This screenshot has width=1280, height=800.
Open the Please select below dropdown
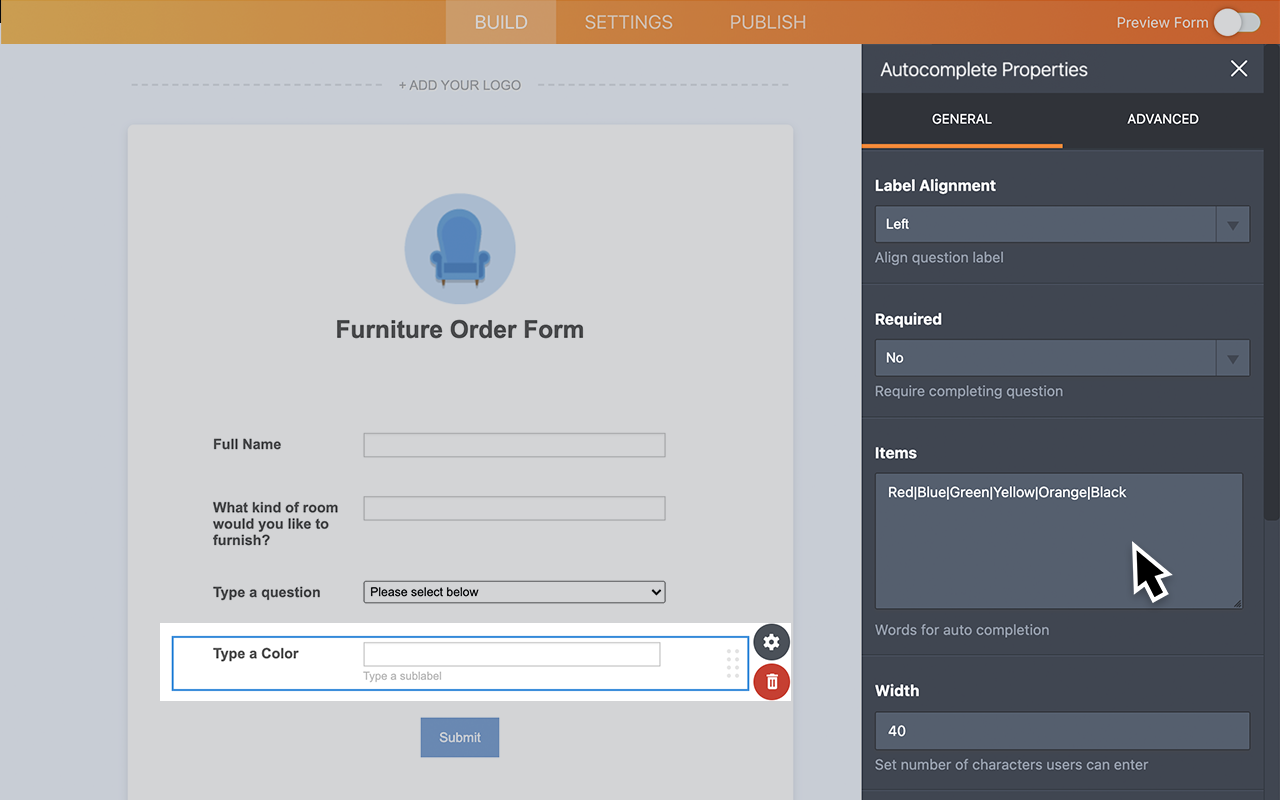coord(514,592)
